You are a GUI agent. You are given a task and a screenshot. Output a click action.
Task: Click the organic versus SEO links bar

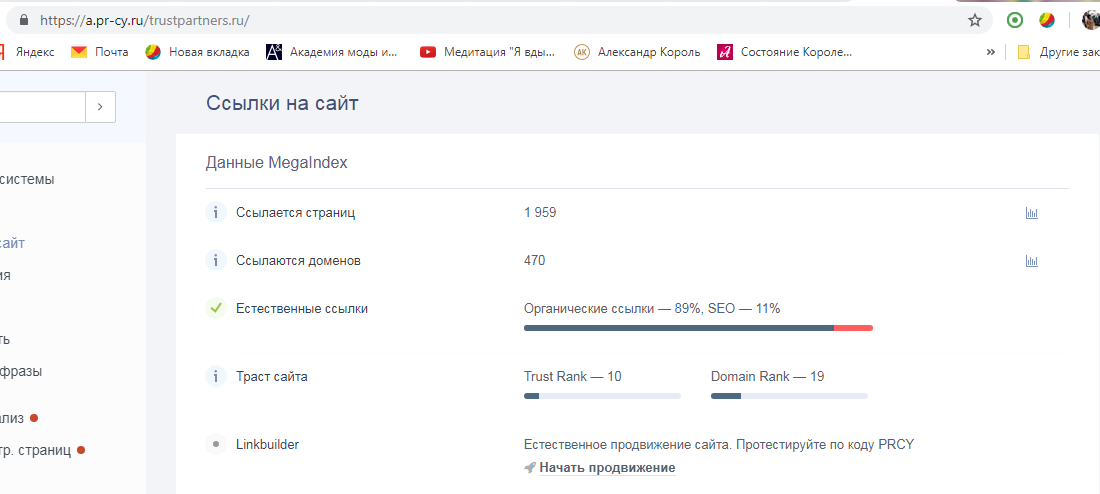(x=697, y=328)
